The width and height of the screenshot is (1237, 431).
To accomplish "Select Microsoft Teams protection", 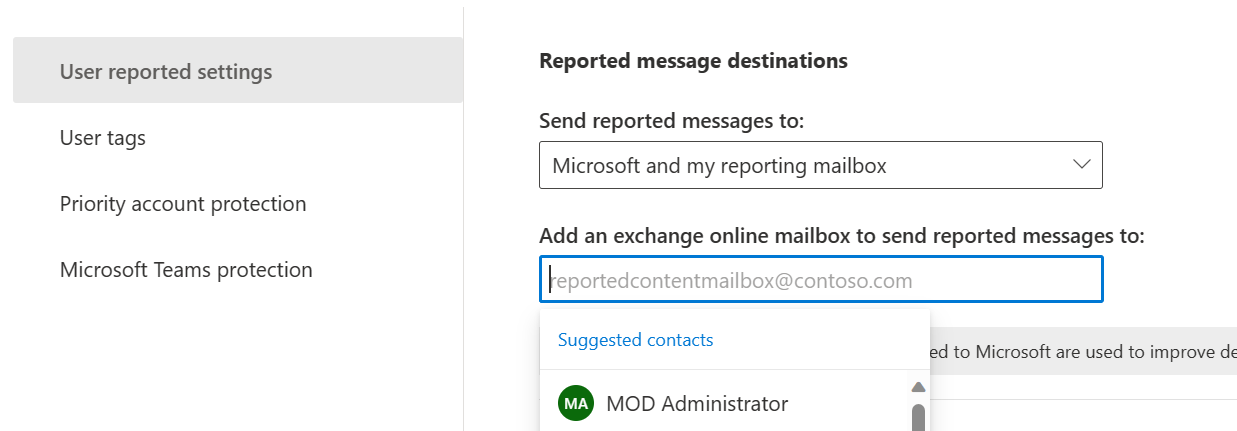I will click(x=186, y=270).
